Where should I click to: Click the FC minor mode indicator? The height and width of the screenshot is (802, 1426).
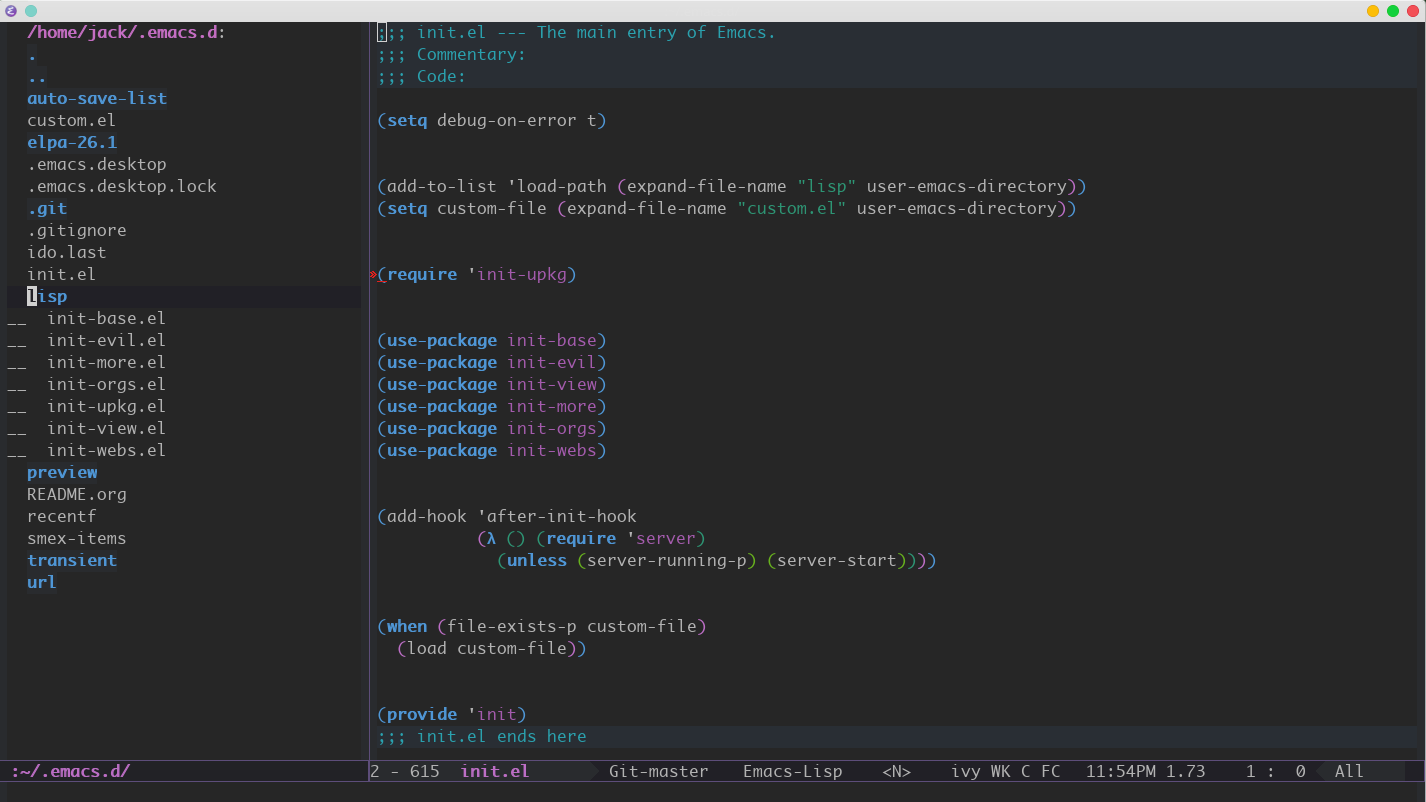1051,771
